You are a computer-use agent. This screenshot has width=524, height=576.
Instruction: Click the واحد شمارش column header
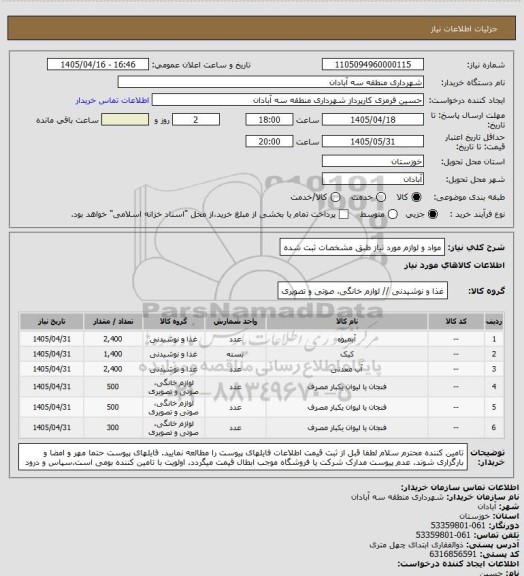tap(235, 321)
